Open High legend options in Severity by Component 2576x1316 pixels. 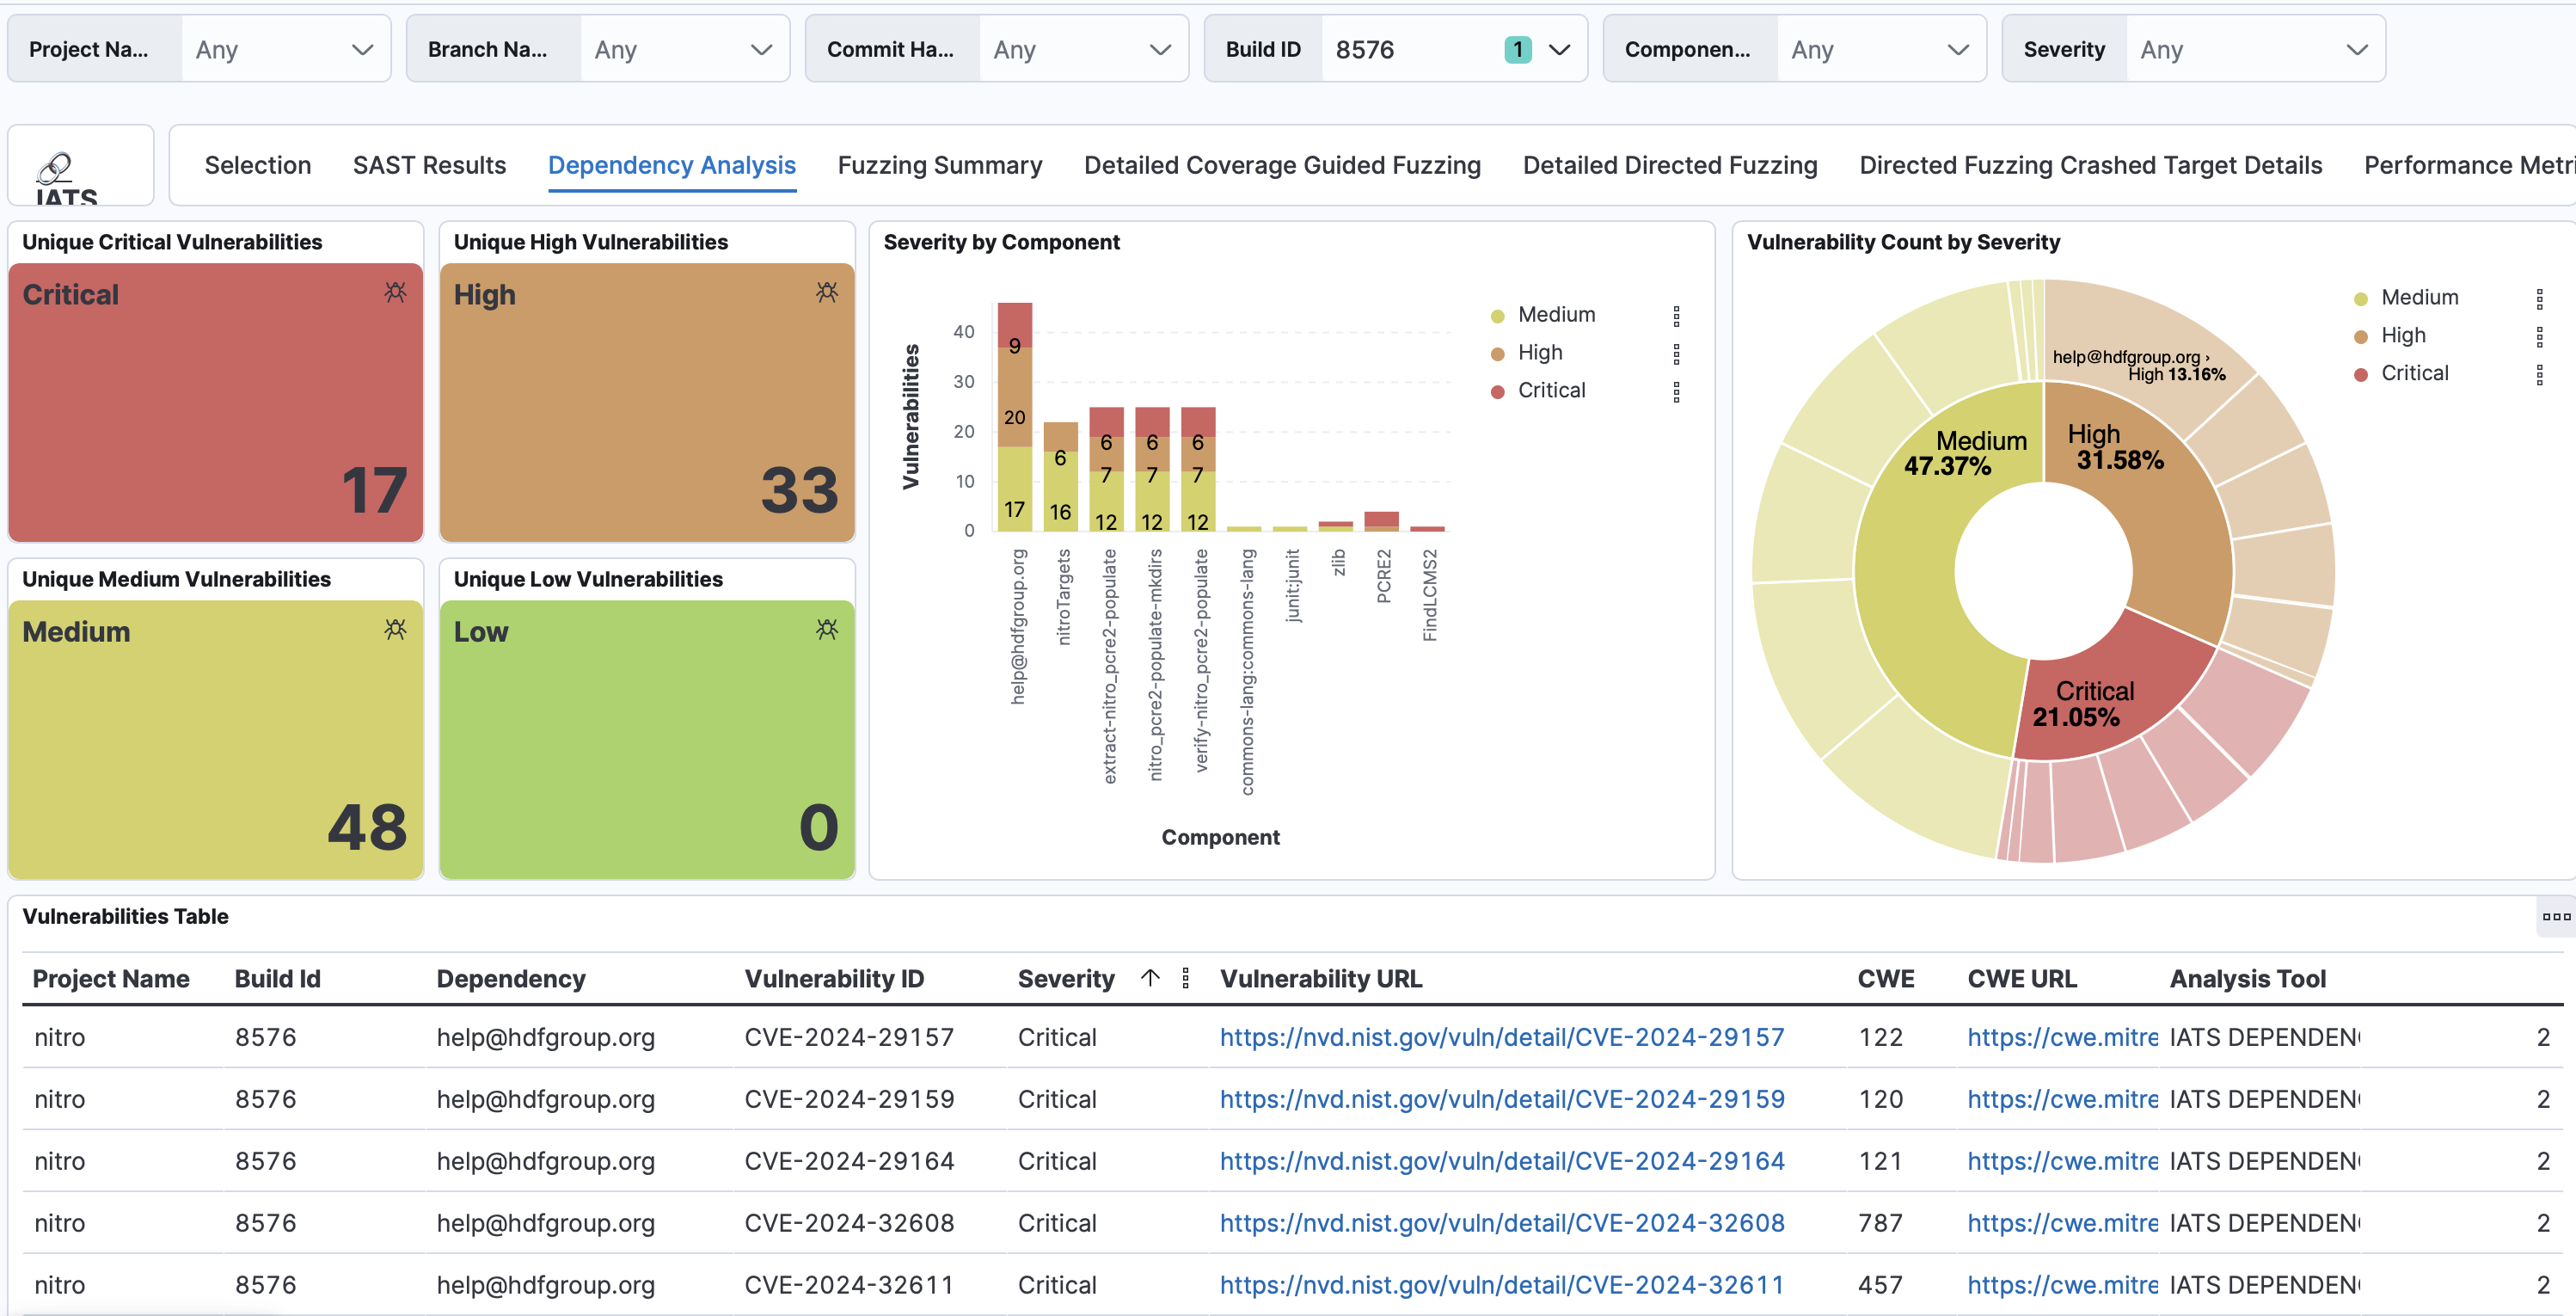click(1677, 354)
